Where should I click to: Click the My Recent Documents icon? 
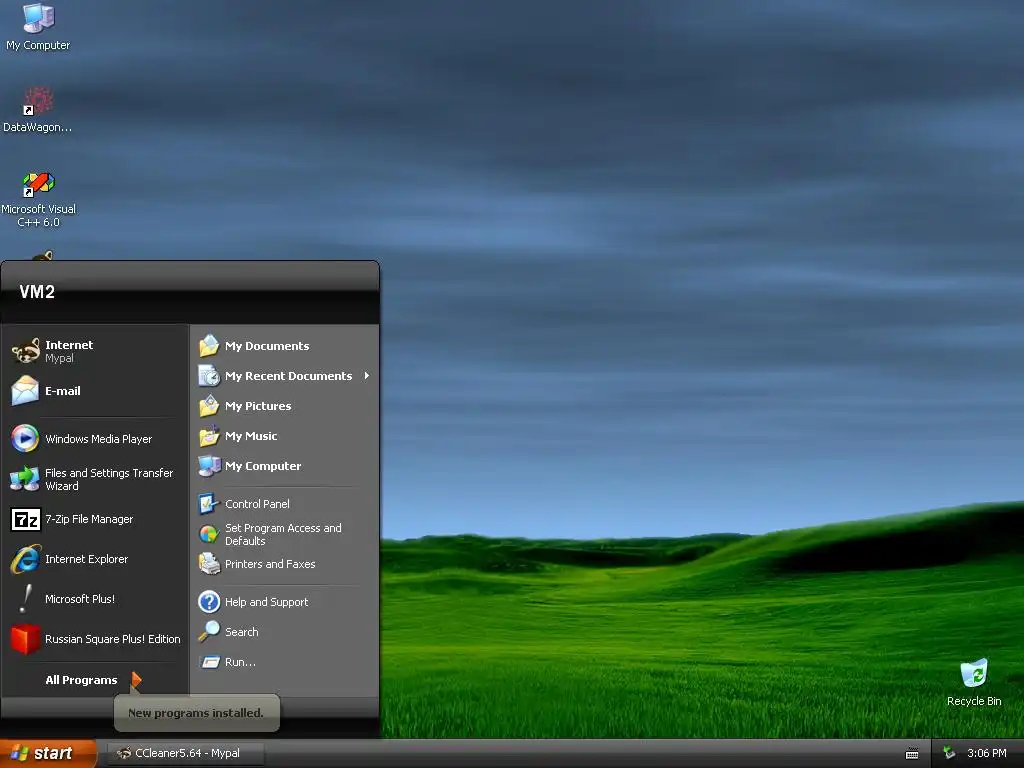[209, 376]
